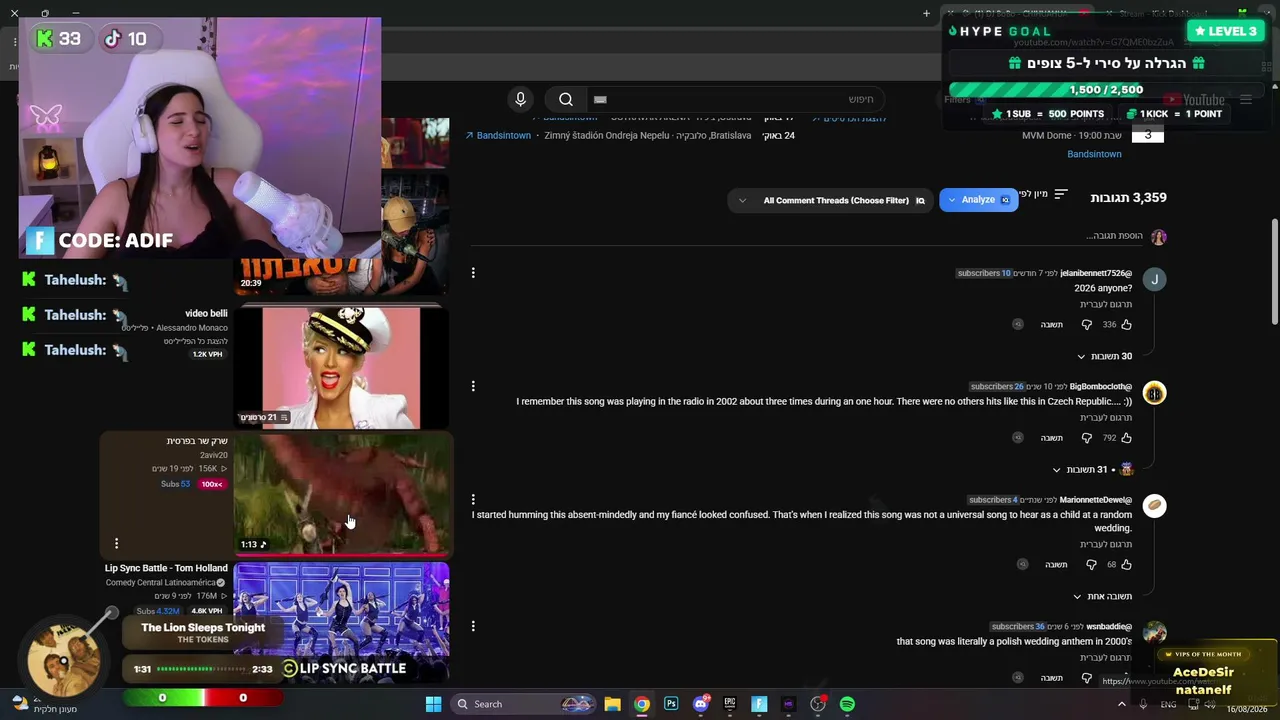
Task: Open MarionnetteDewel channel avatar
Action: 1154,505
